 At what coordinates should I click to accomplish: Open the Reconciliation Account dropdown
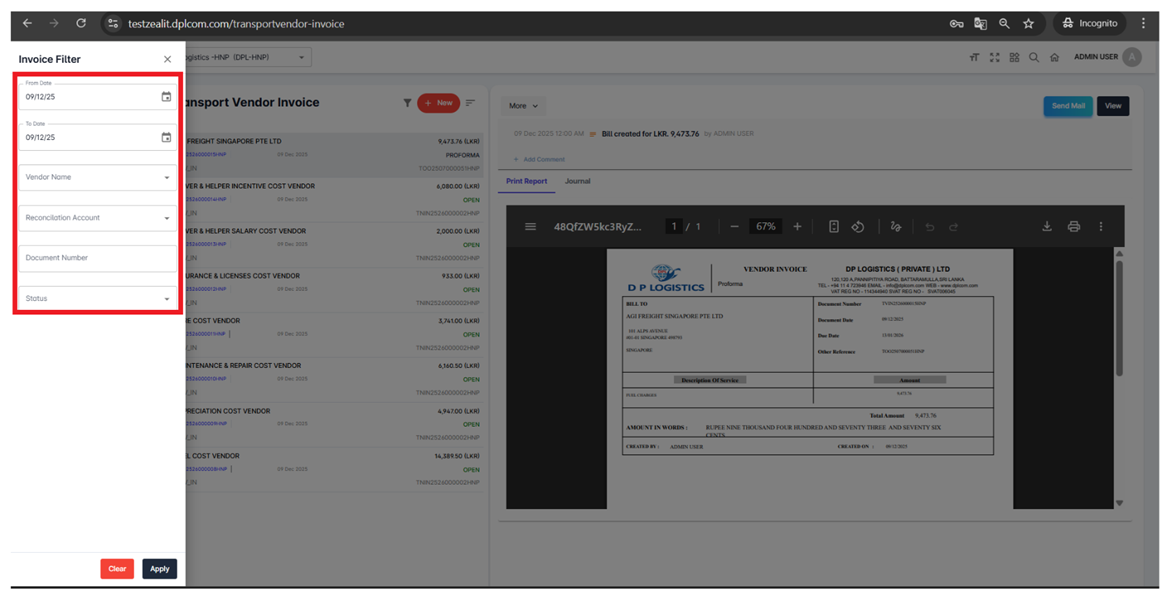166,218
